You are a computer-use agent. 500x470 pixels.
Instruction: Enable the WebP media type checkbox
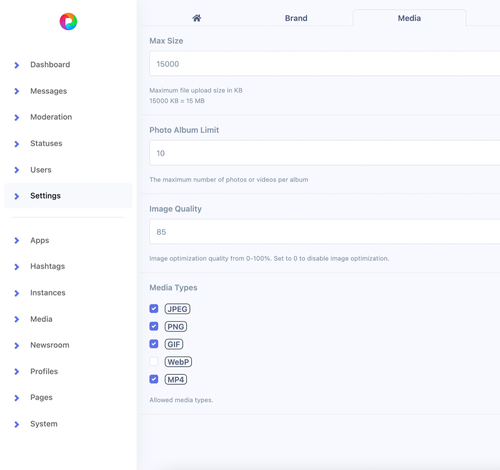[x=154, y=361]
